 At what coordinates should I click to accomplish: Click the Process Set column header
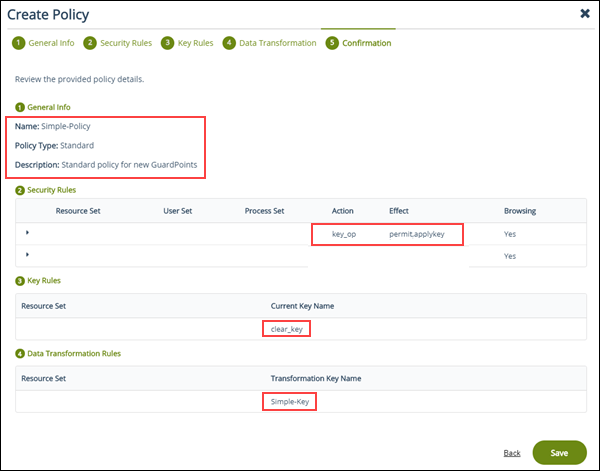tap(264, 211)
